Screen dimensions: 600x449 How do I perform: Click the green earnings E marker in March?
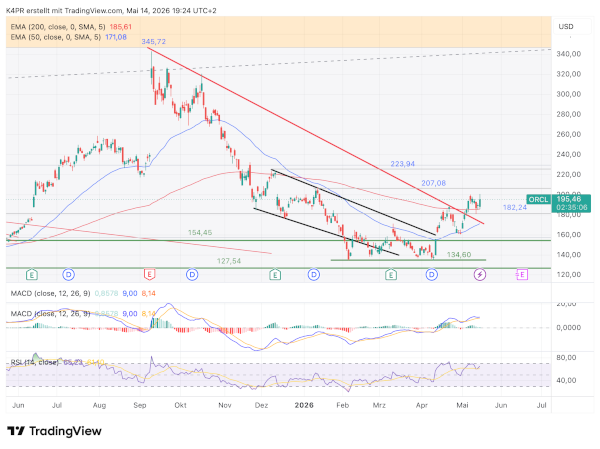click(391, 274)
